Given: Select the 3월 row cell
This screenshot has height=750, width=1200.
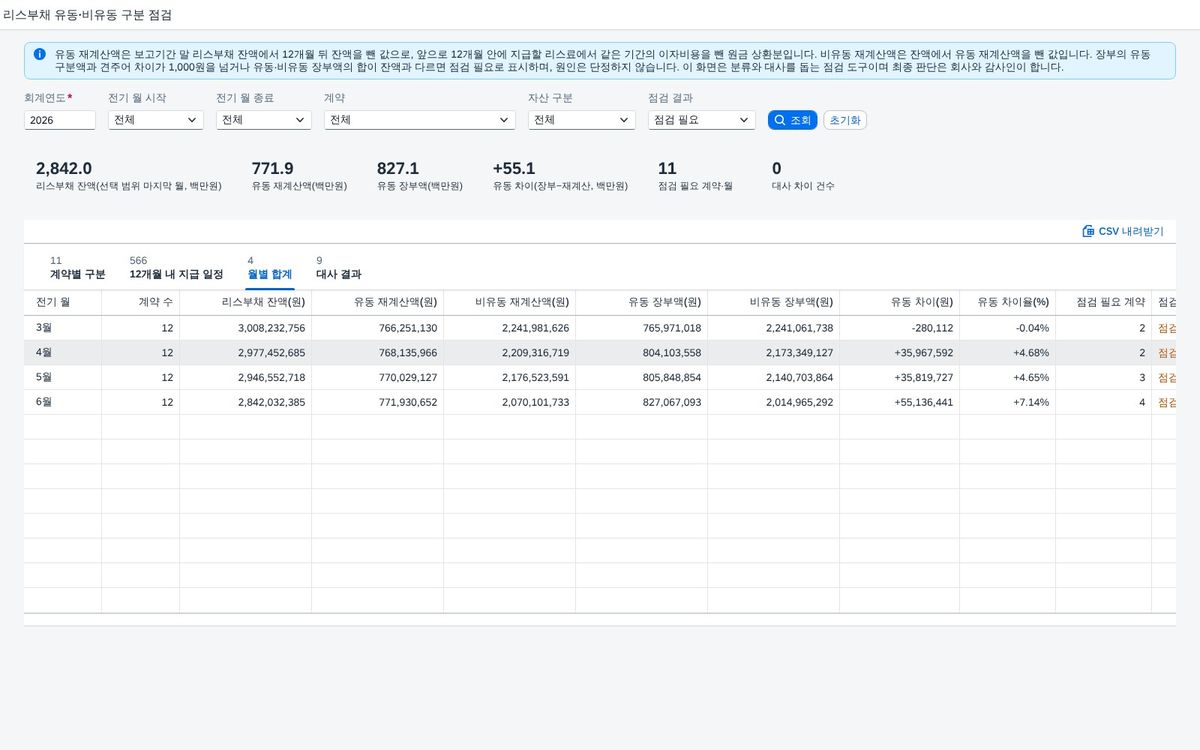Looking at the screenshot, I should point(63,328).
